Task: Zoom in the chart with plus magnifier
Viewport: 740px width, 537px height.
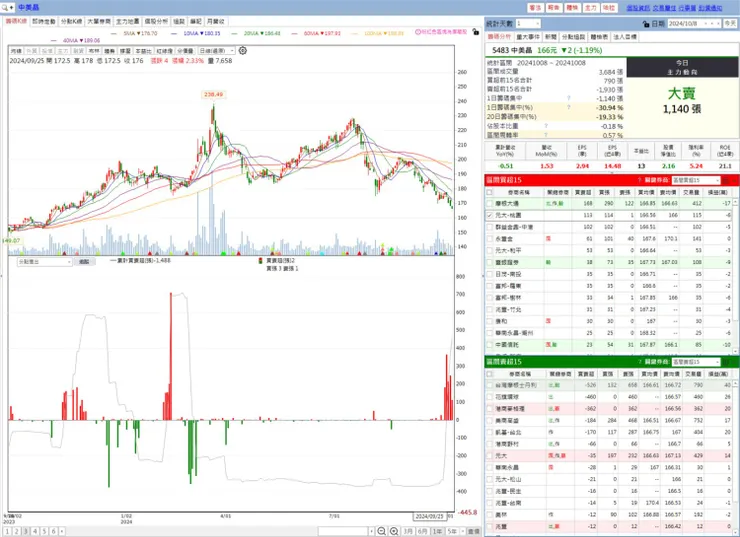Action: click(395, 531)
